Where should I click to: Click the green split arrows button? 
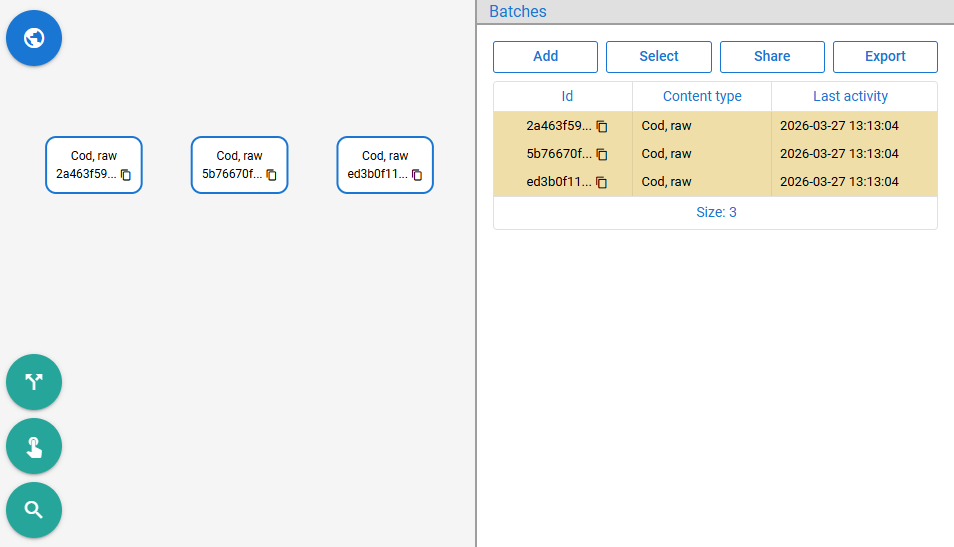(34, 382)
